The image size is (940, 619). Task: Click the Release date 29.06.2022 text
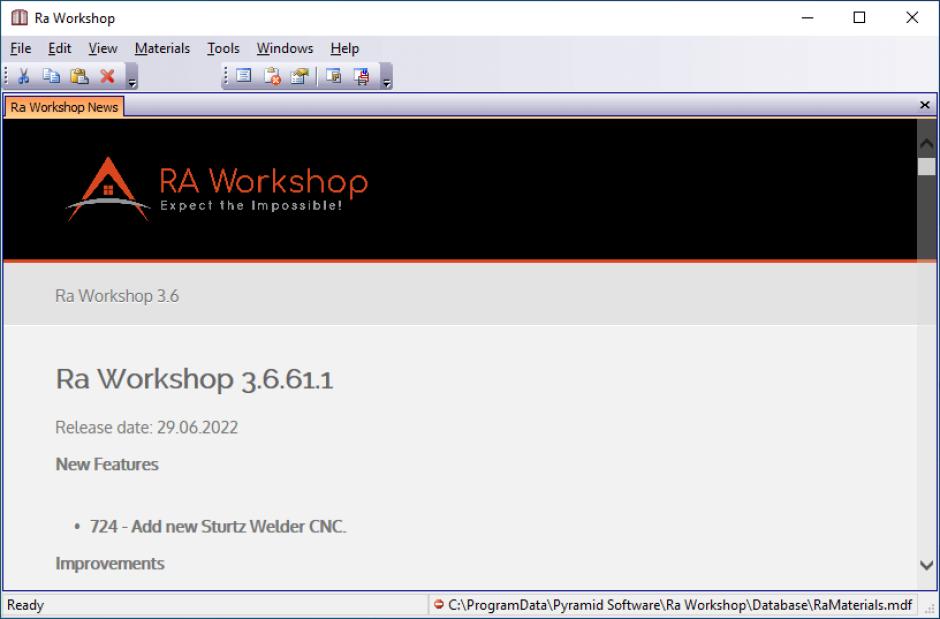pyautogui.click(x=147, y=427)
